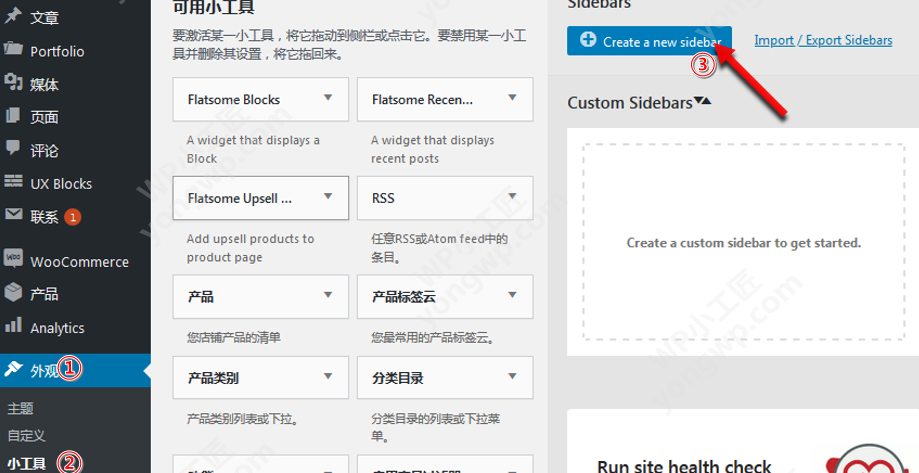The width and height of the screenshot is (919, 473).
Task: Click the UX Blocks grid icon
Action: click(13, 183)
